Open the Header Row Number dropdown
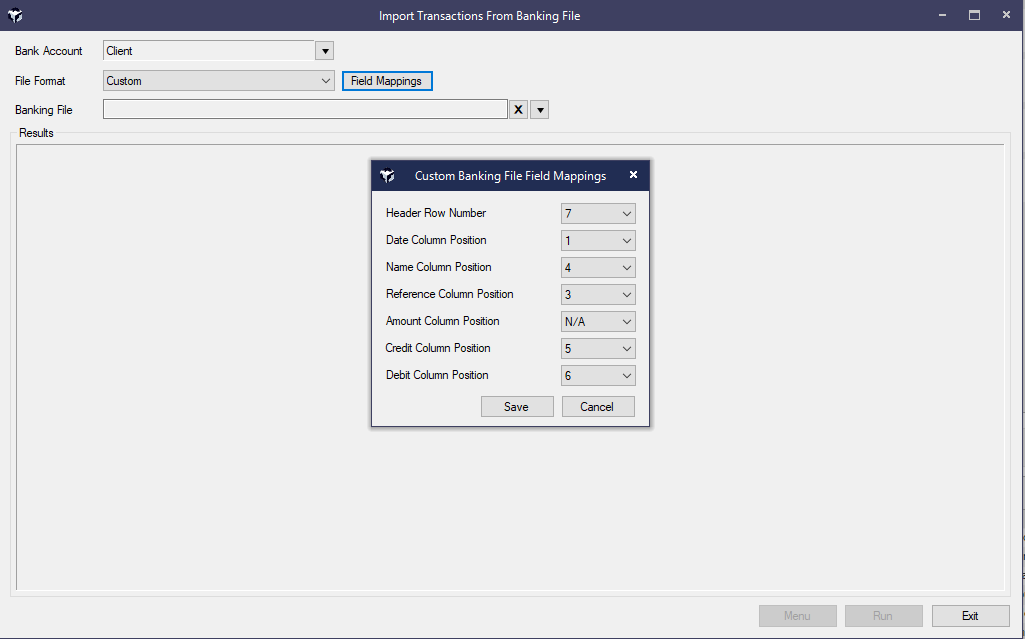1025x639 pixels. point(598,214)
